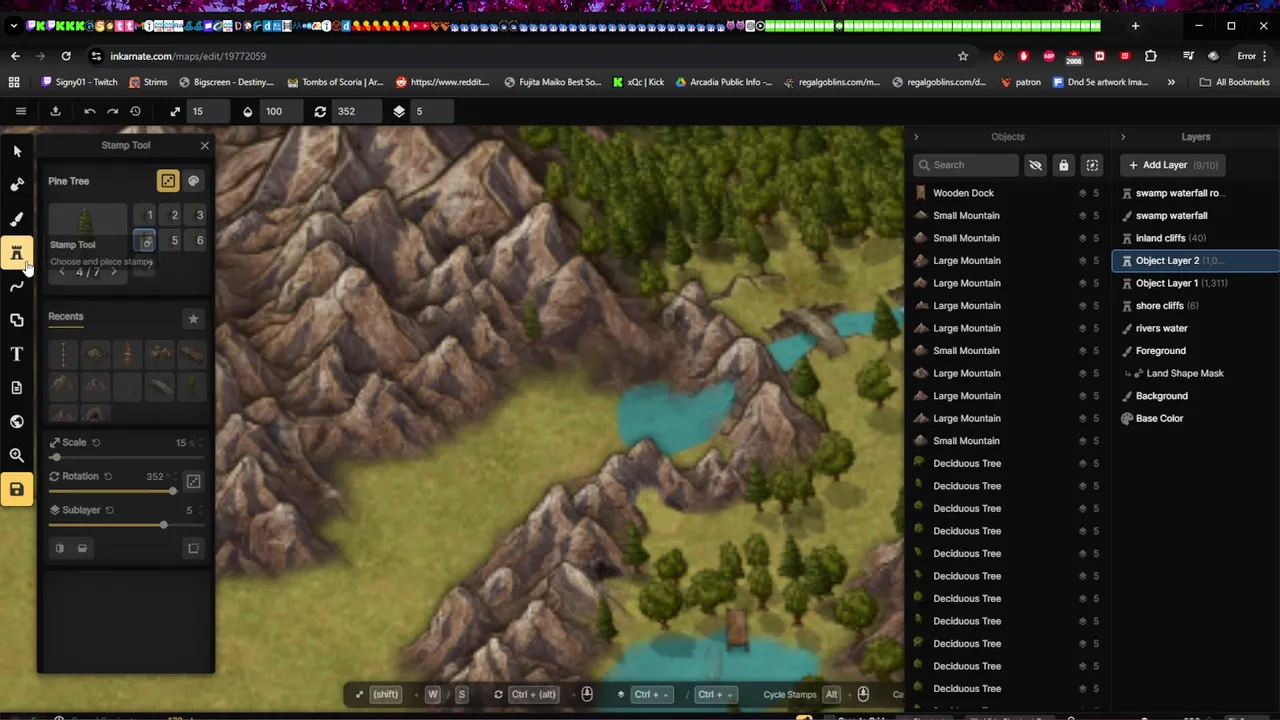This screenshot has height=720, width=1280.
Task: Select the swamp waterfall ro... layer
Action: pos(1196,193)
